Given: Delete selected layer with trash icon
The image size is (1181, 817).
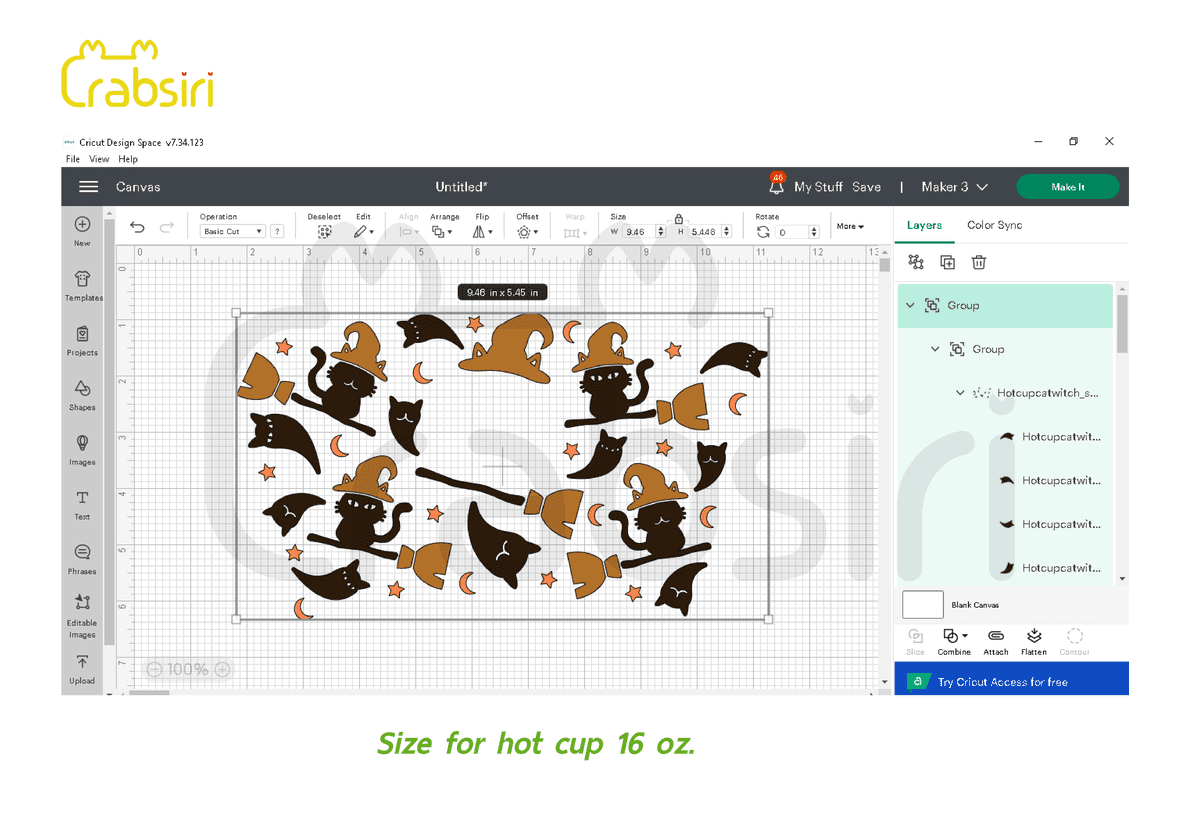Looking at the screenshot, I should pyautogui.click(x=979, y=262).
